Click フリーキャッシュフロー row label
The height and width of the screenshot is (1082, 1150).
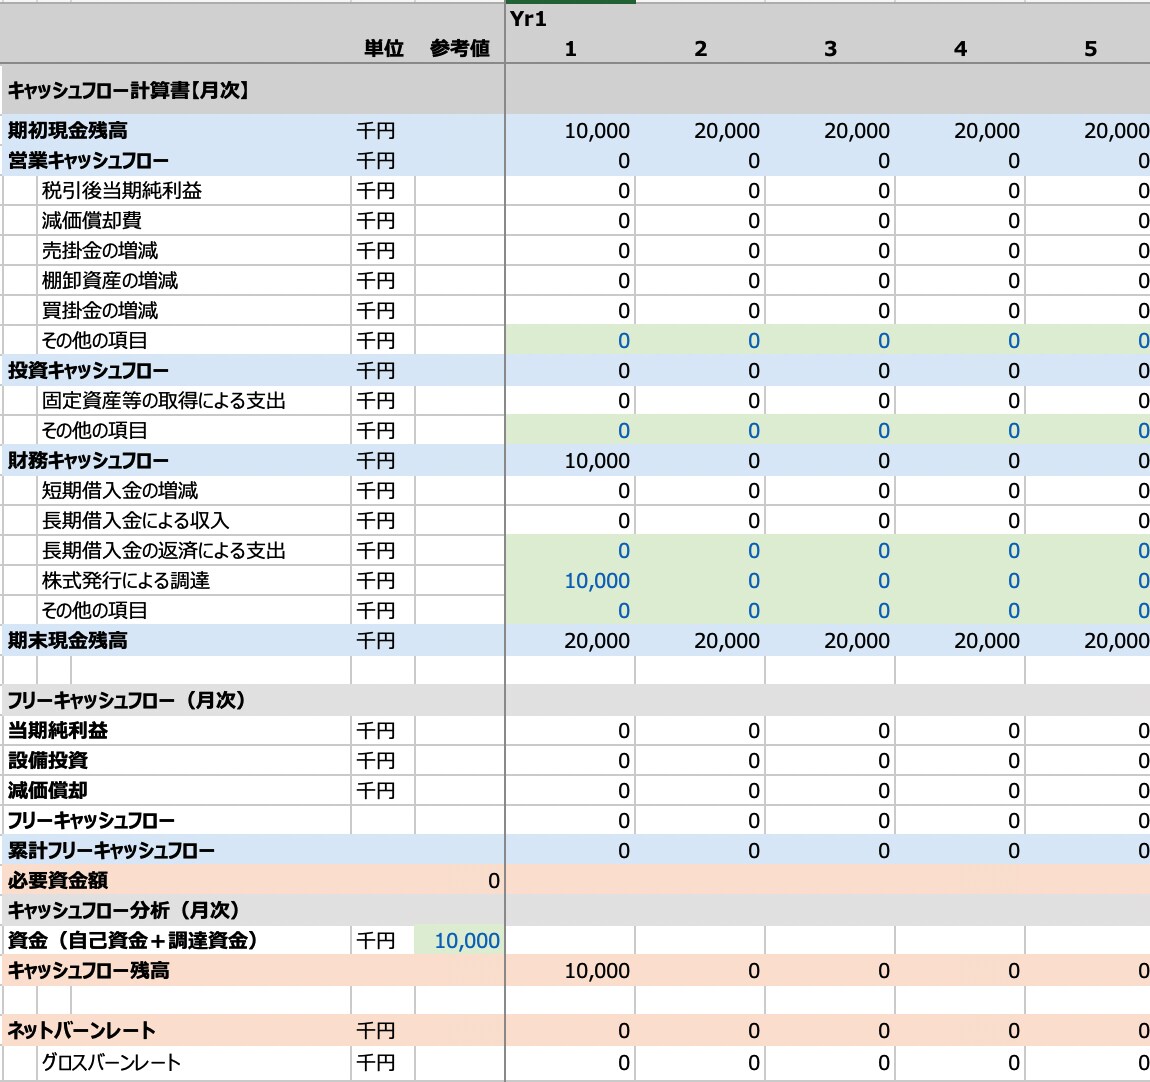tap(91, 821)
